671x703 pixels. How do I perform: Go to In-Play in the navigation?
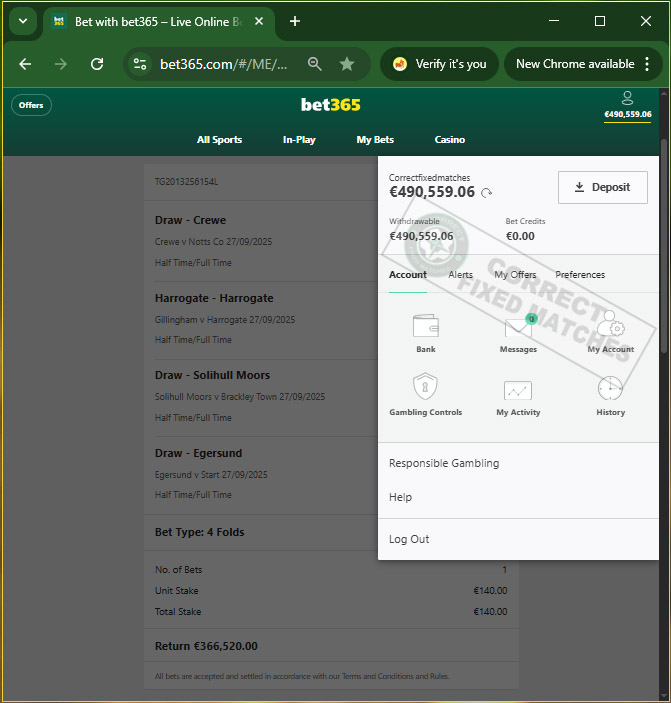point(299,140)
